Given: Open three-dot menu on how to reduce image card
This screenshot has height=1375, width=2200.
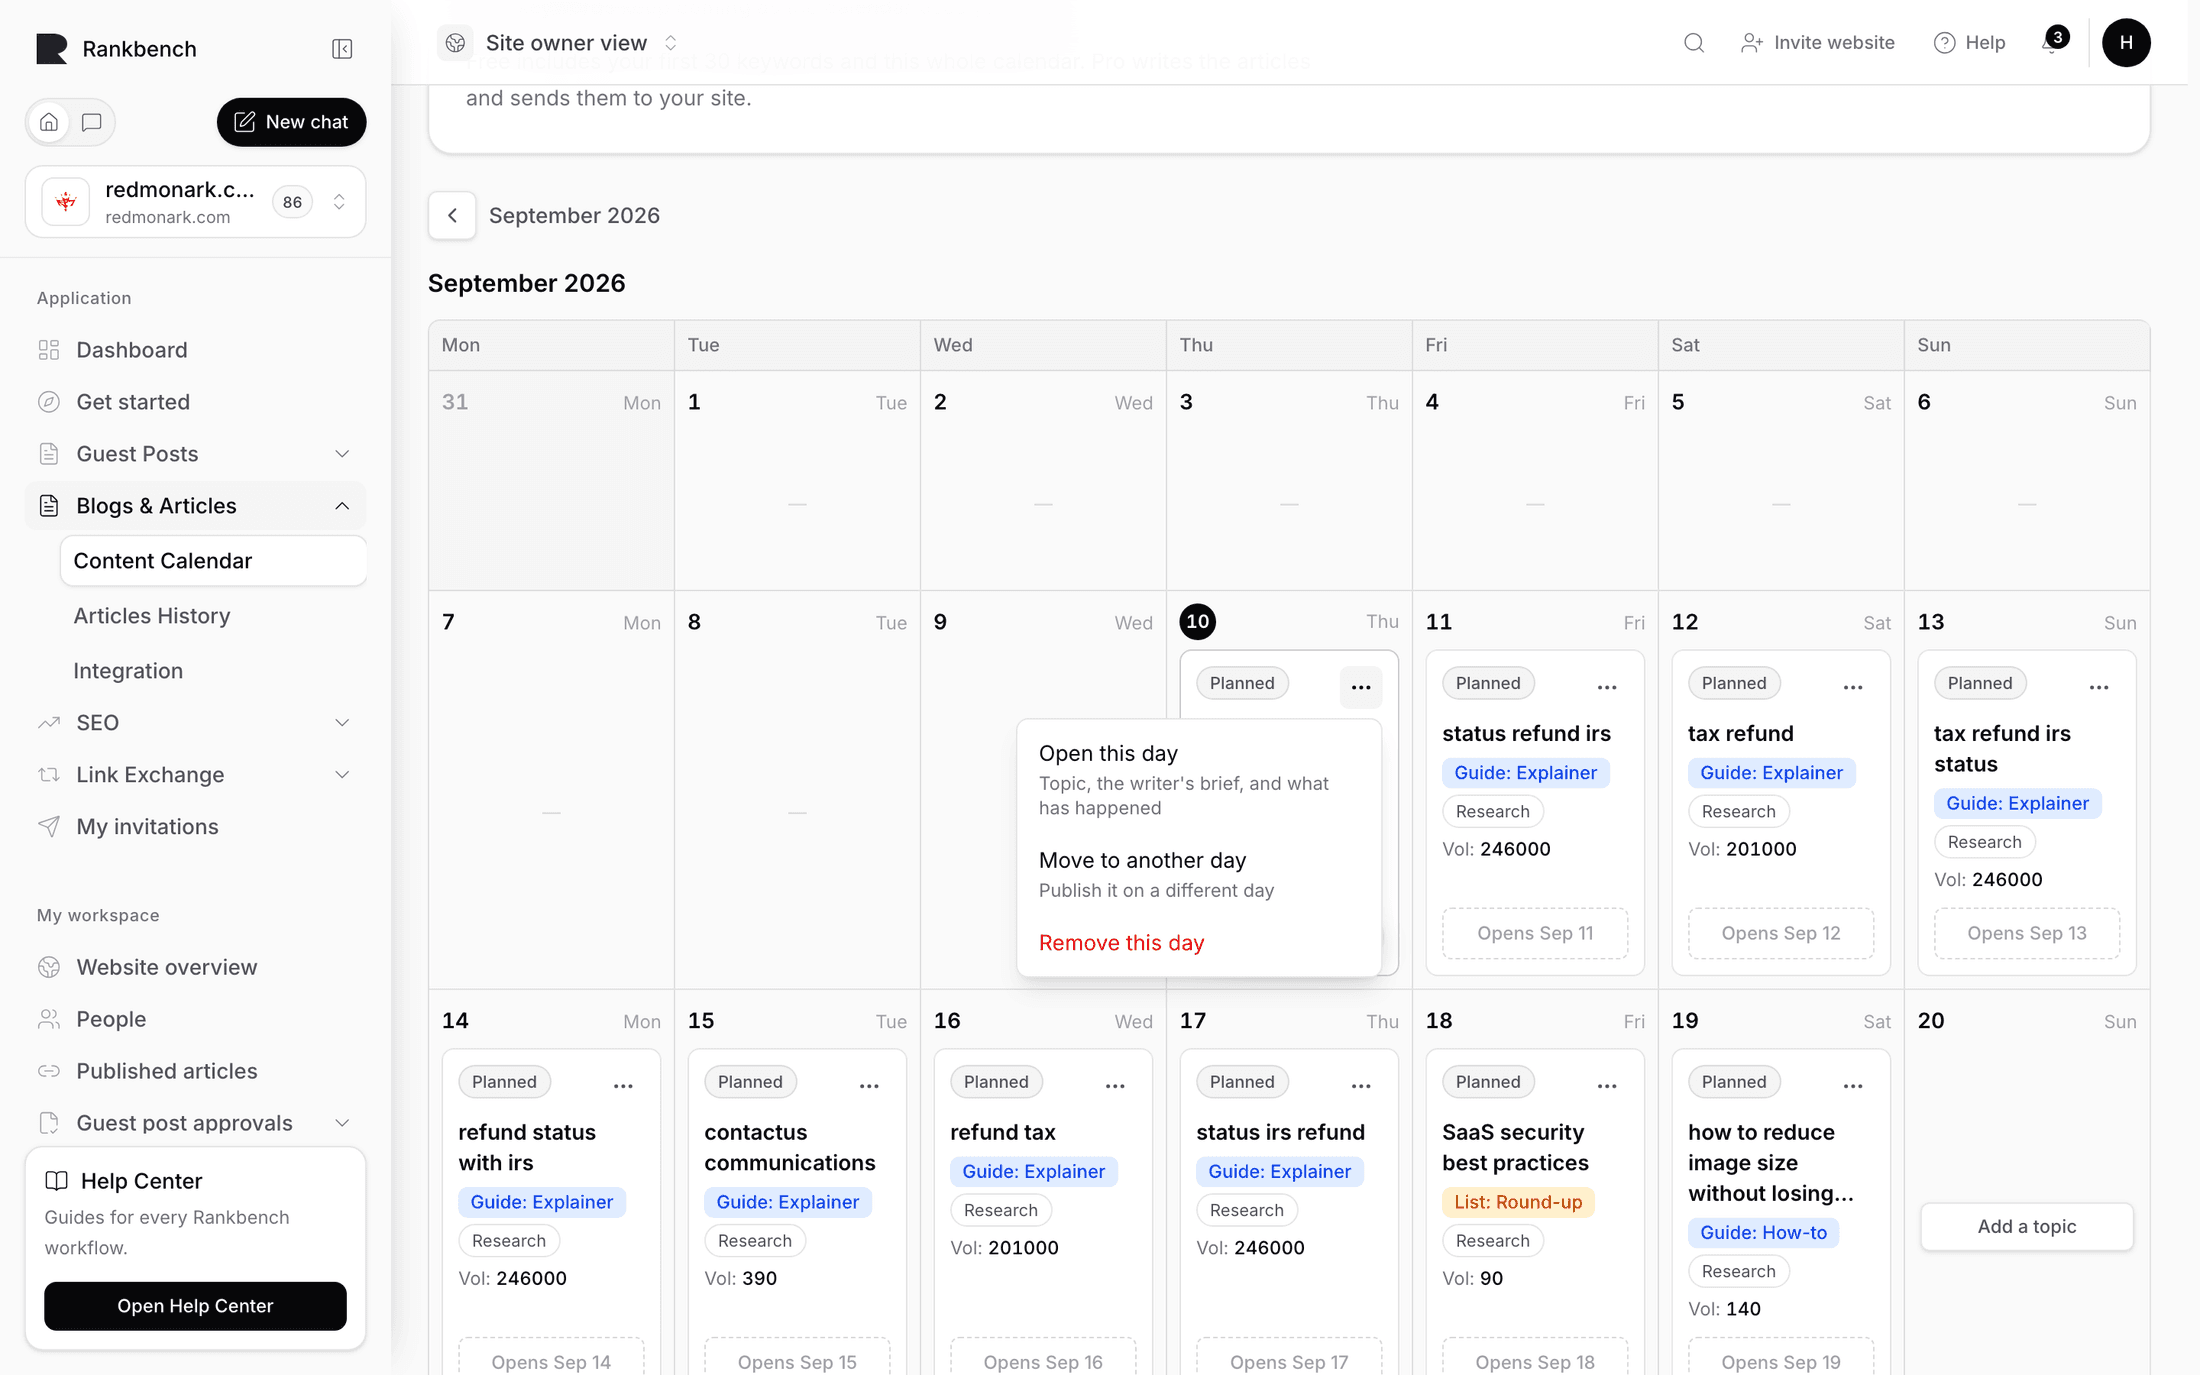Looking at the screenshot, I should (1853, 1085).
